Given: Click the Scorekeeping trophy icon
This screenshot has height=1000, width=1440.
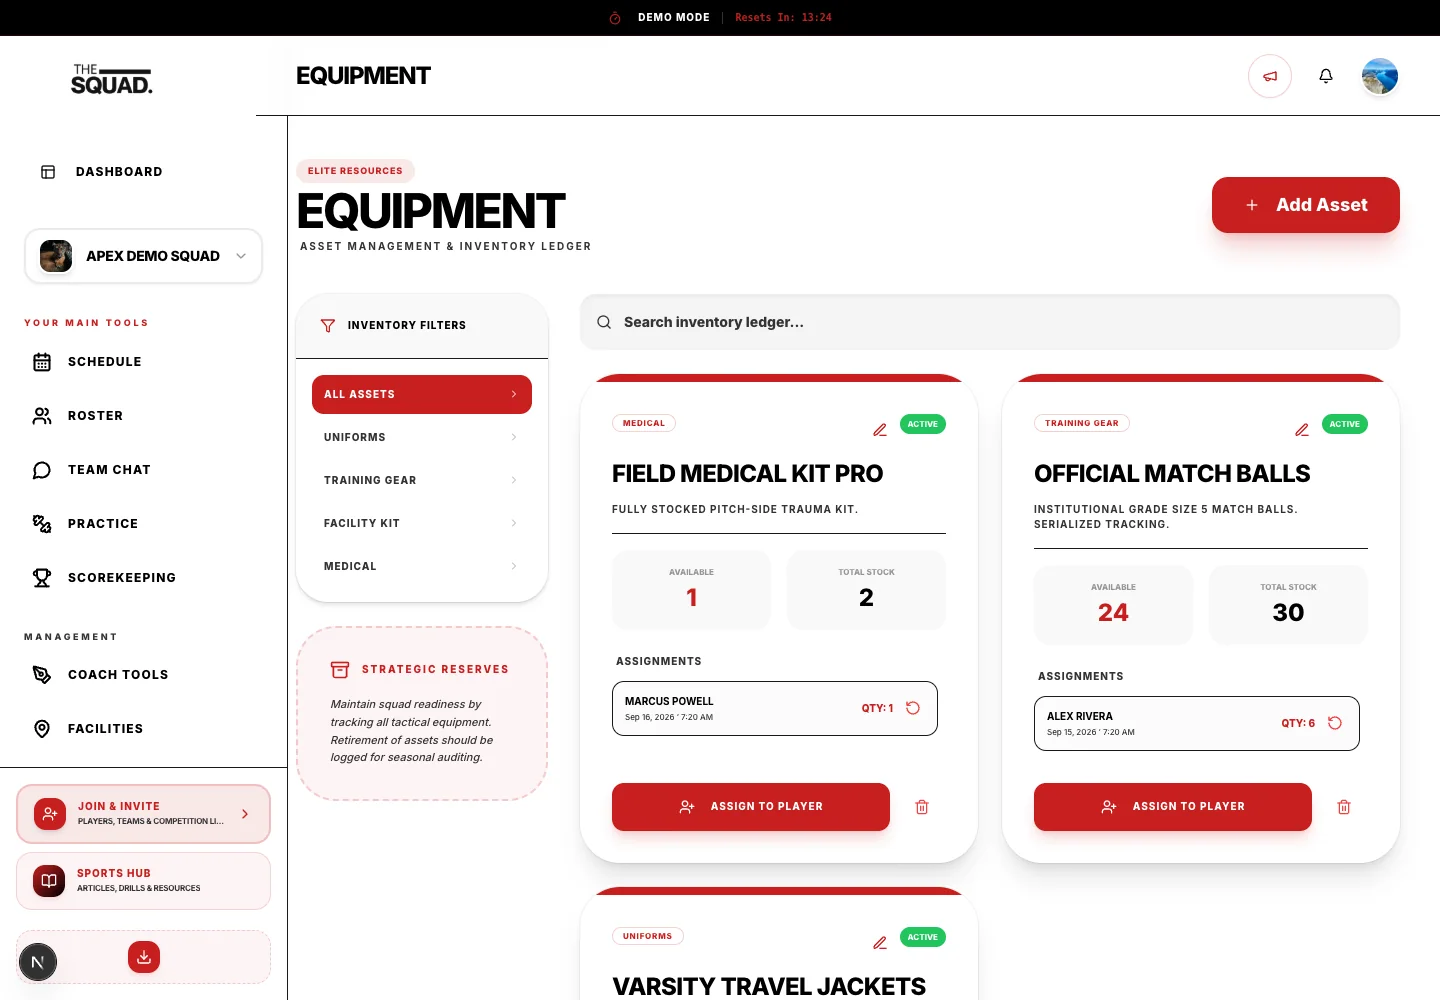Looking at the screenshot, I should (42, 578).
